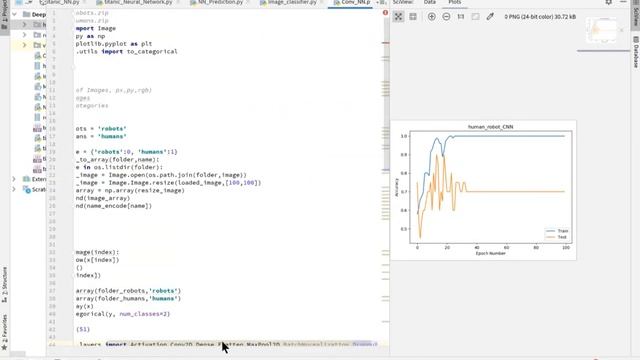
Task: Zoom out of the plot image
Action: click(x=446, y=17)
